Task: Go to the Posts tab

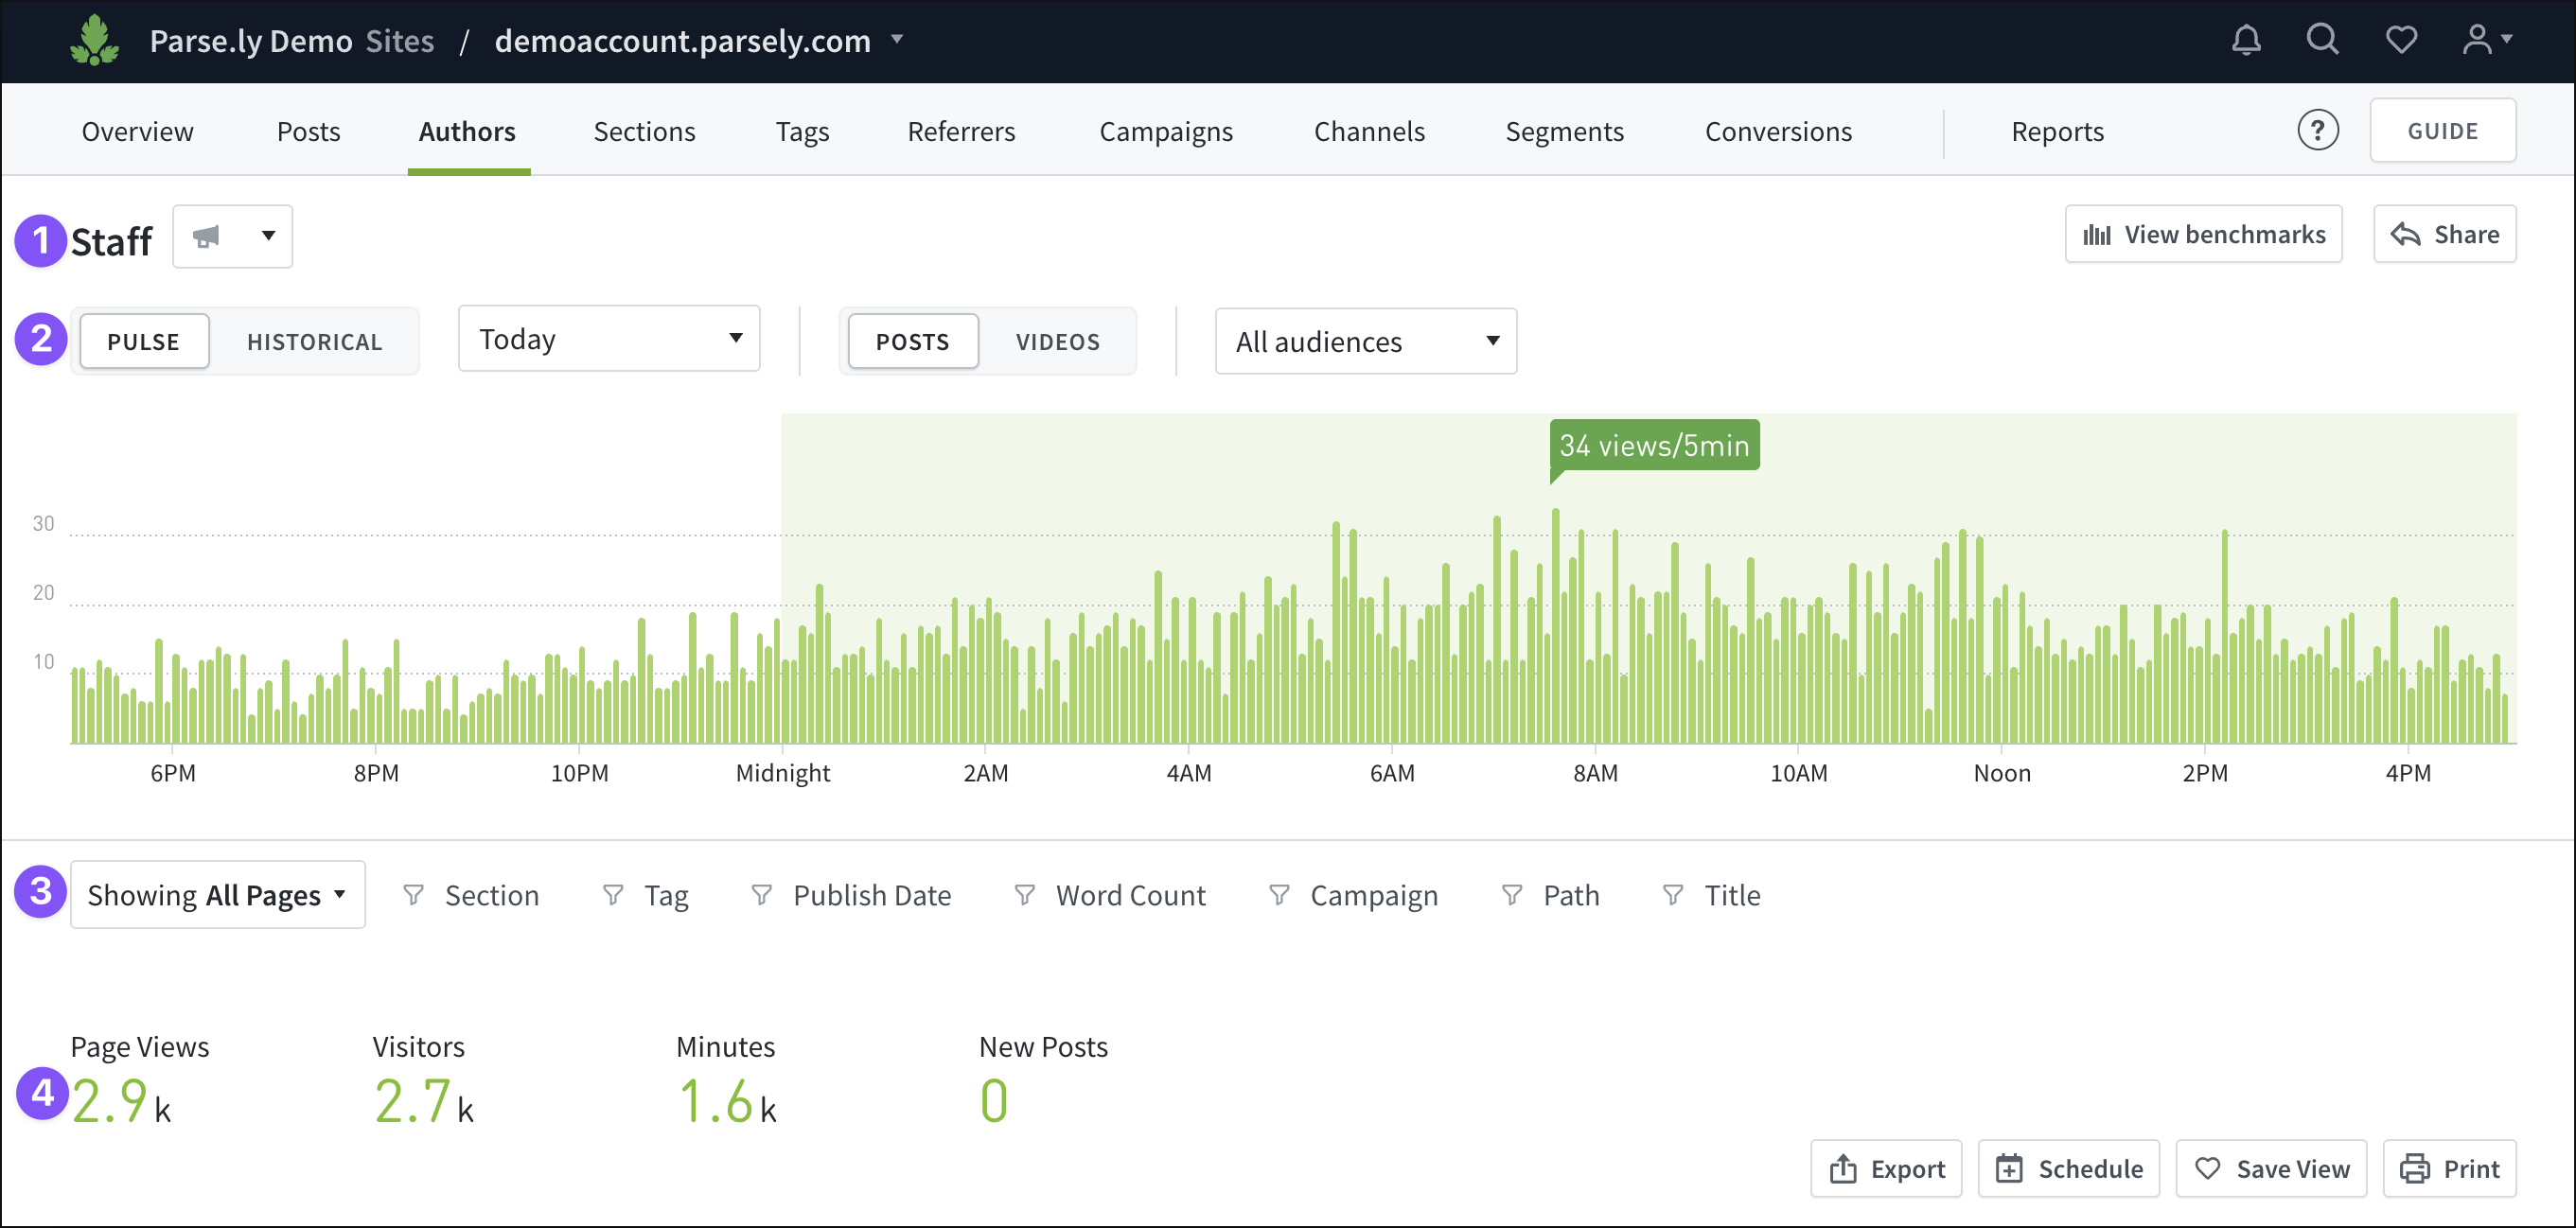Action: 309,132
